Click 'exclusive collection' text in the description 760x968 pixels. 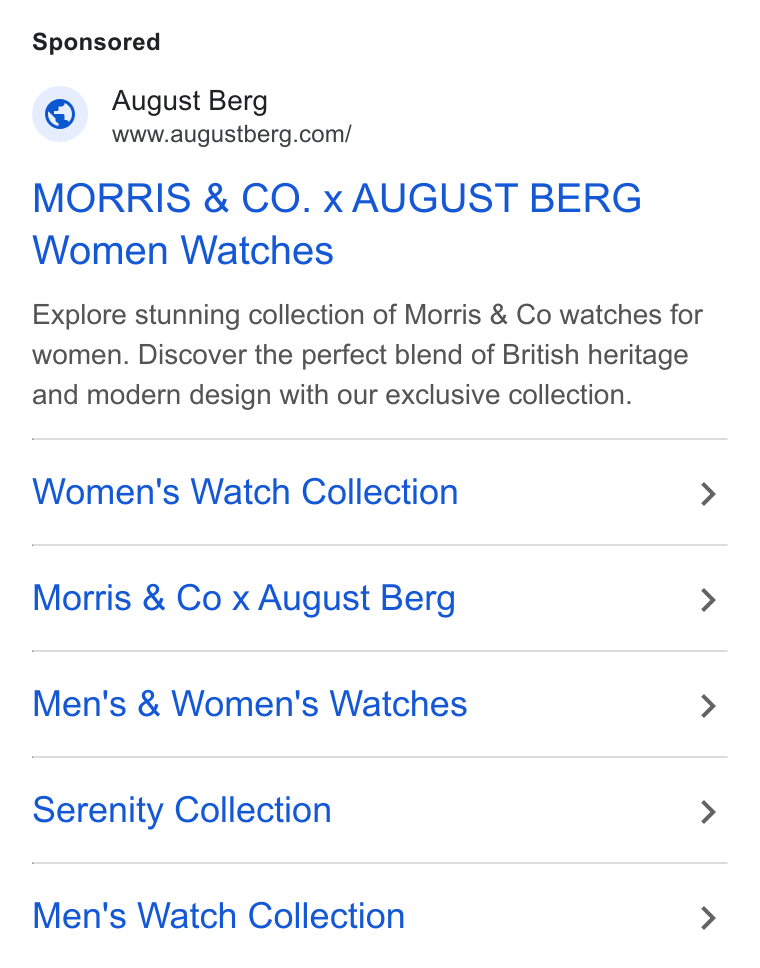pyautogui.click(x=506, y=395)
